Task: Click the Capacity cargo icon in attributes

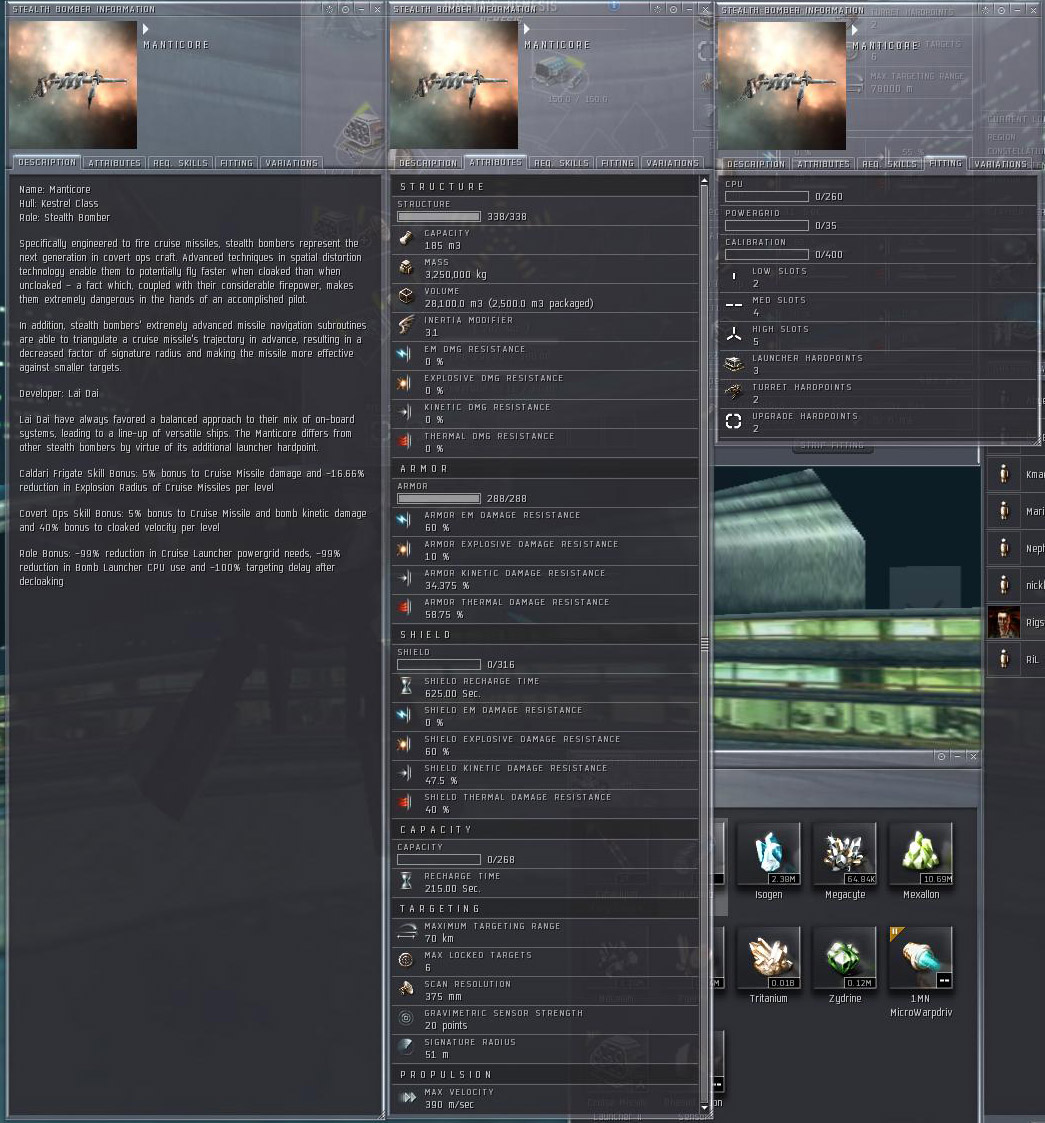Action: pyautogui.click(x=406, y=238)
